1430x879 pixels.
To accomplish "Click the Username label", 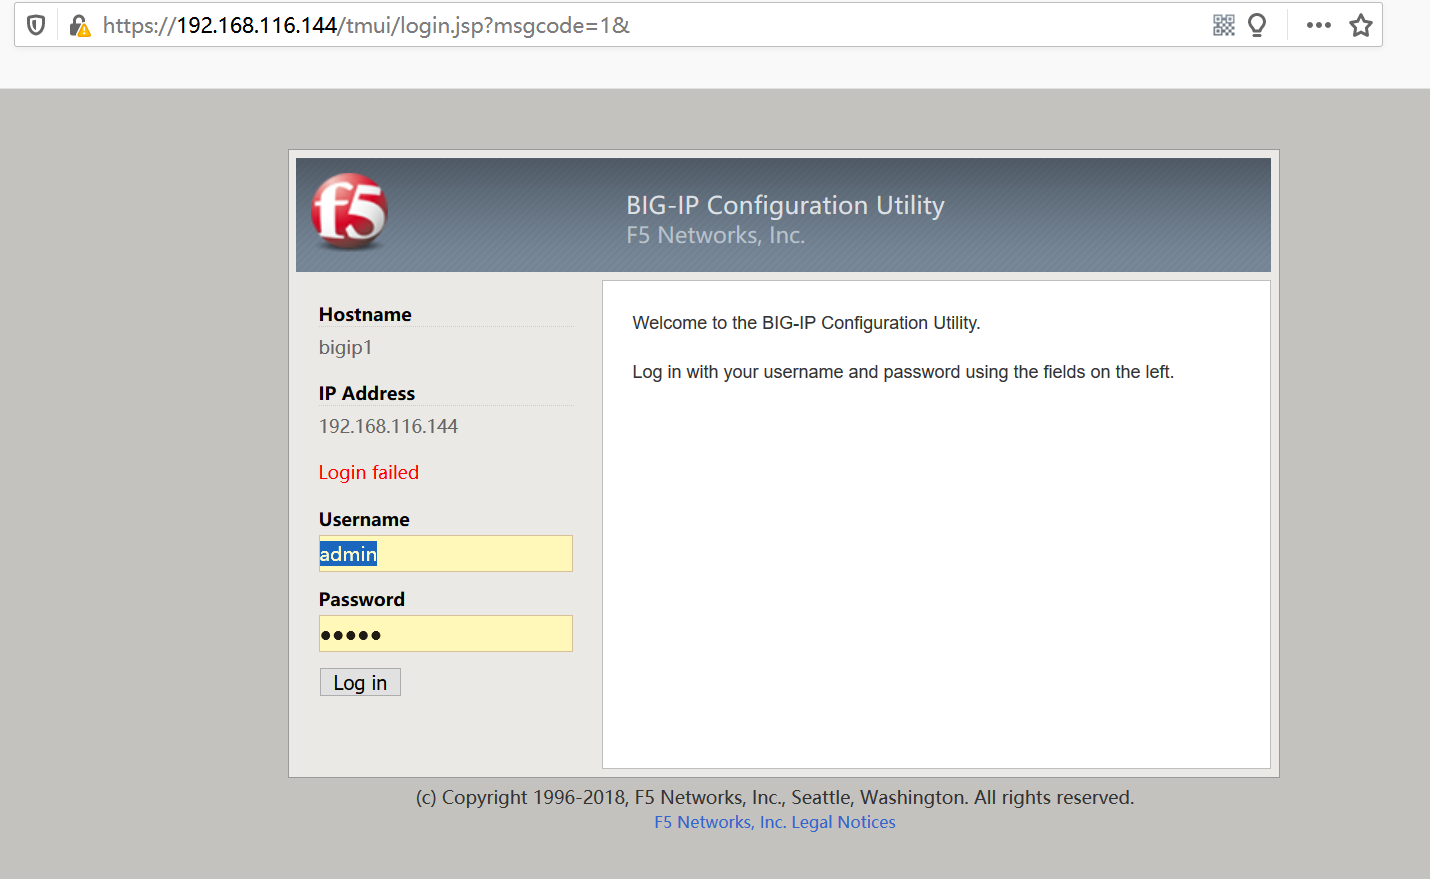I will pos(364,519).
